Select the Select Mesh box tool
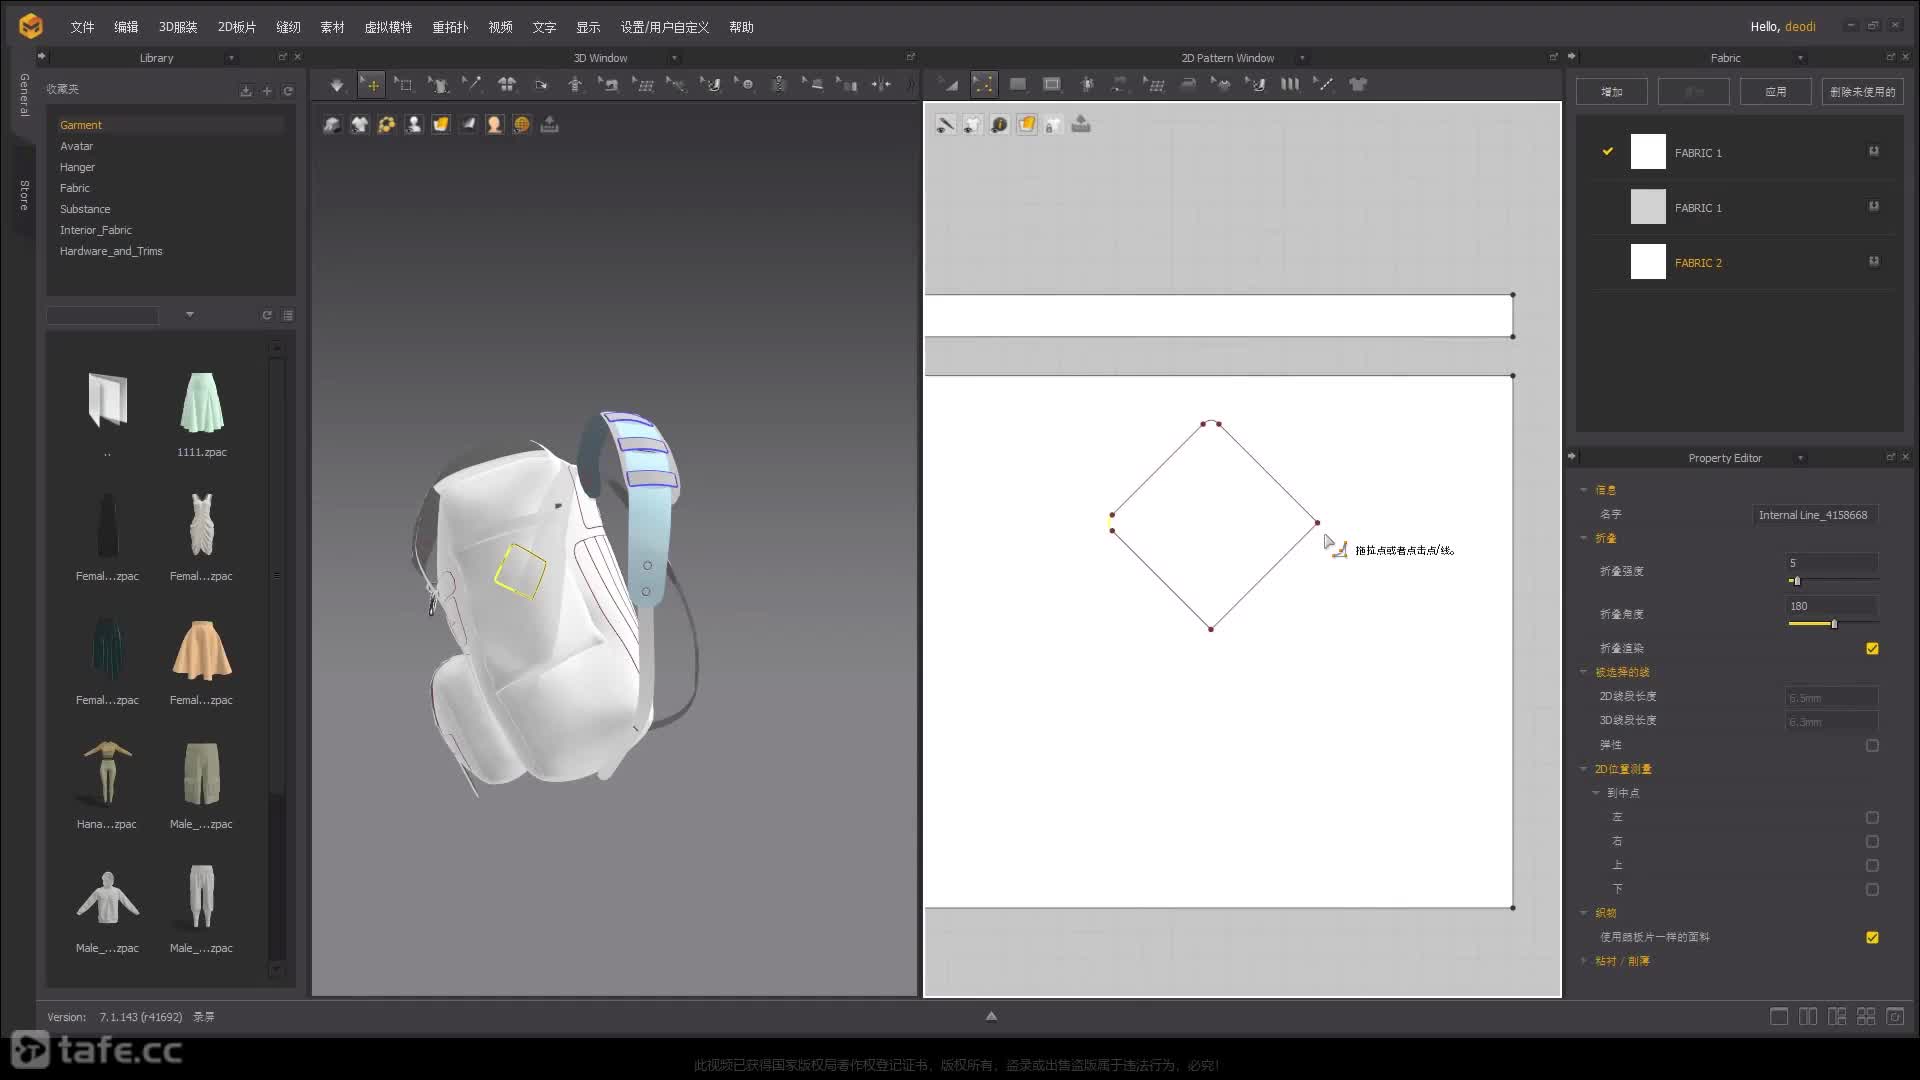The height and width of the screenshot is (1080, 1920). (x=404, y=85)
